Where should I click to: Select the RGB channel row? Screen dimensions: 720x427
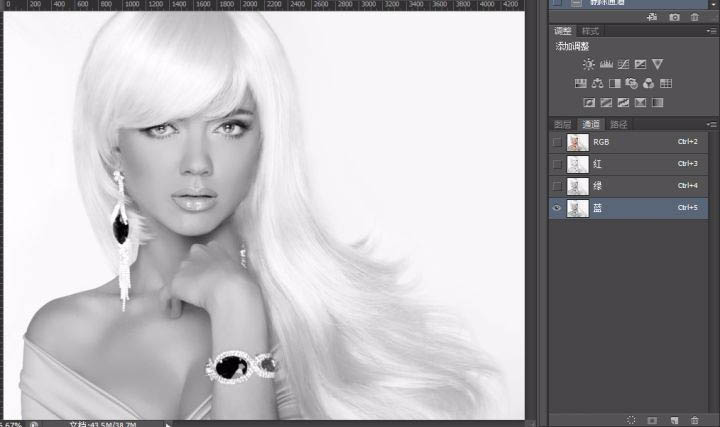(628, 142)
